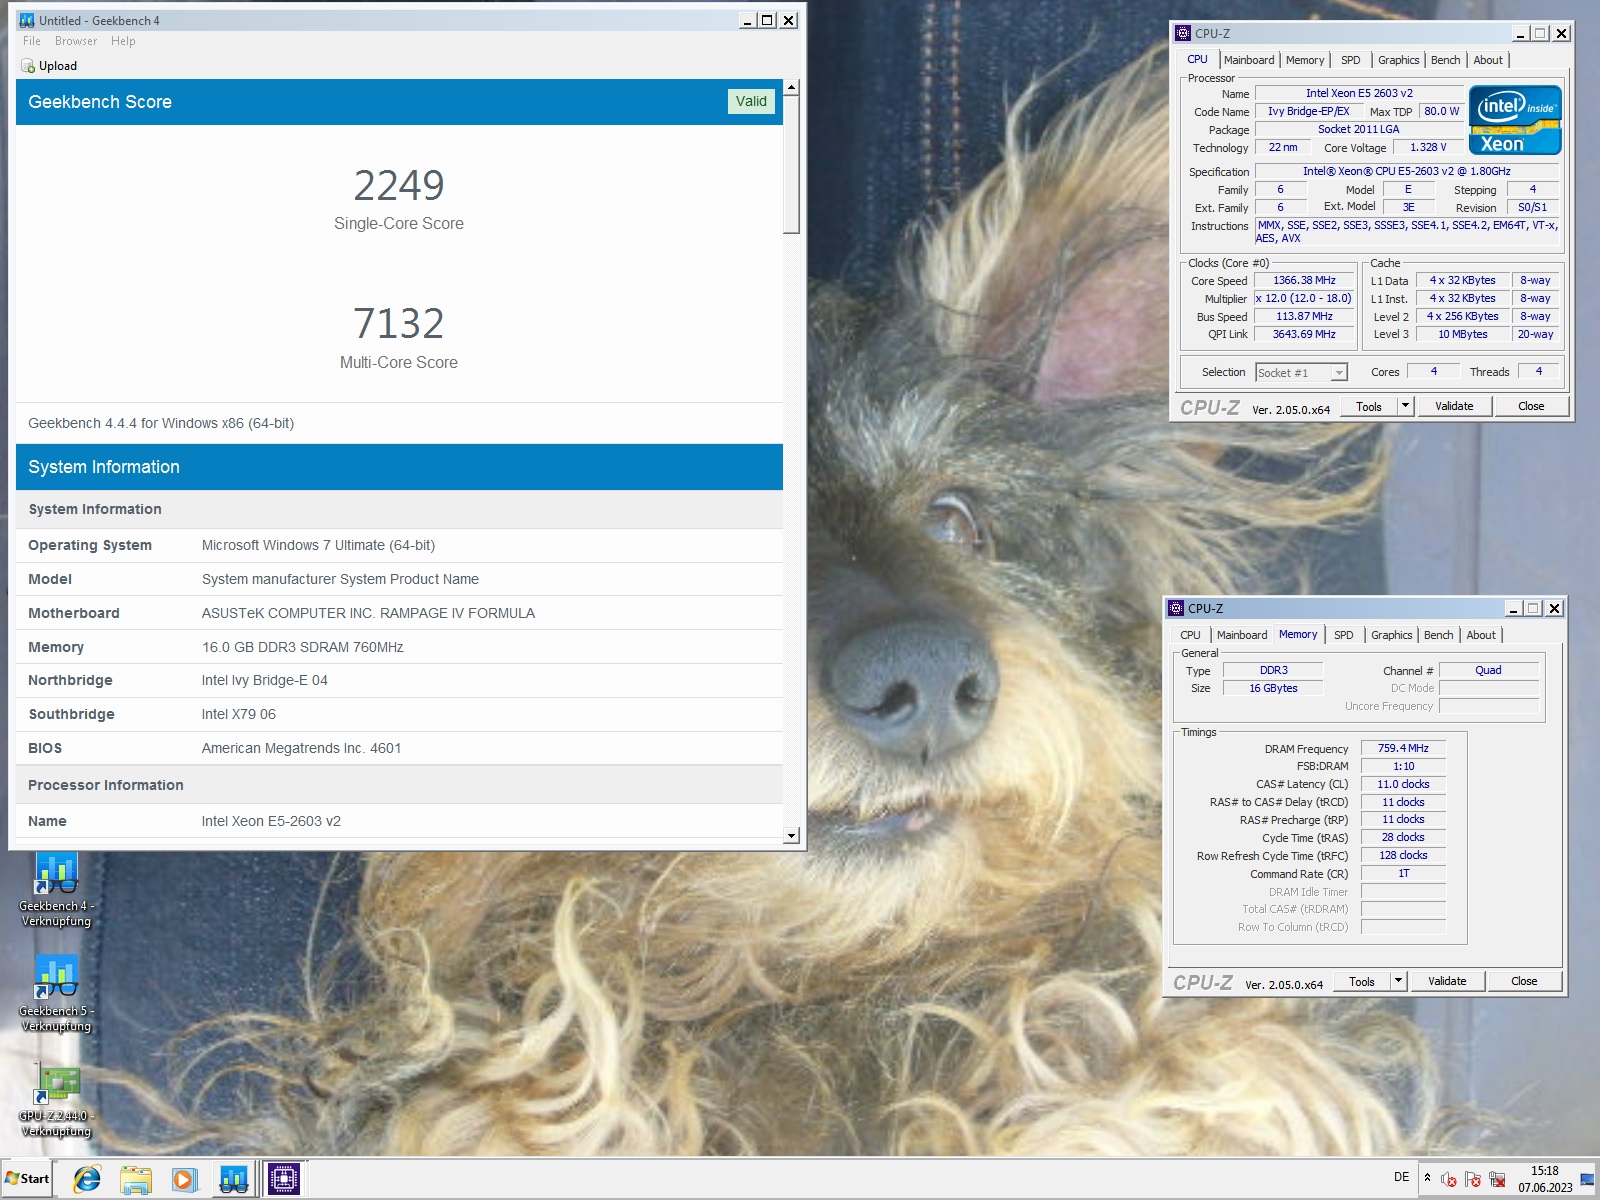The height and width of the screenshot is (1200, 1600).
Task: Open Graphics tab in bottom CPU-Z
Action: 1391,635
